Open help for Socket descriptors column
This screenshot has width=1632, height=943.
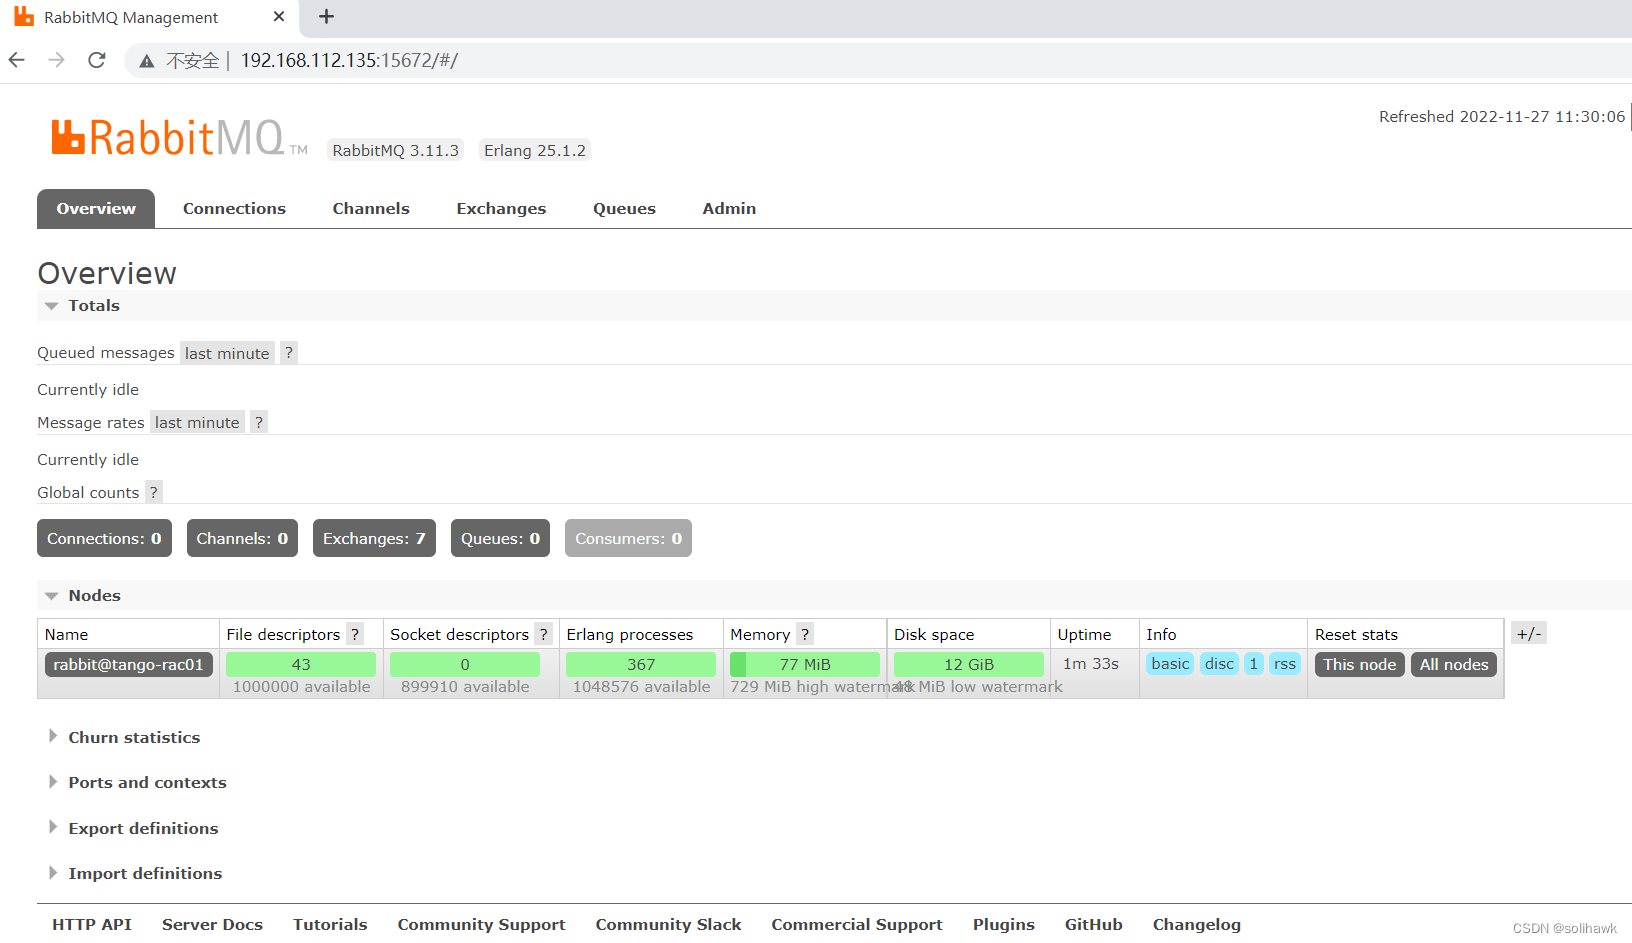tap(543, 634)
